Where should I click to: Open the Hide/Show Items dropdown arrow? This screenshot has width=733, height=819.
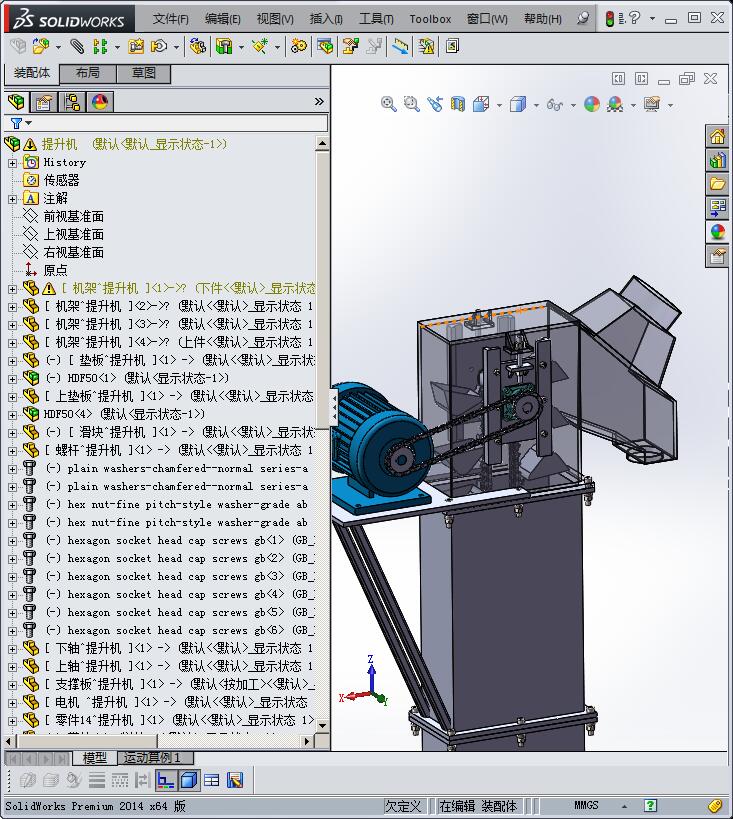pyautogui.click(x=573, y=105)
